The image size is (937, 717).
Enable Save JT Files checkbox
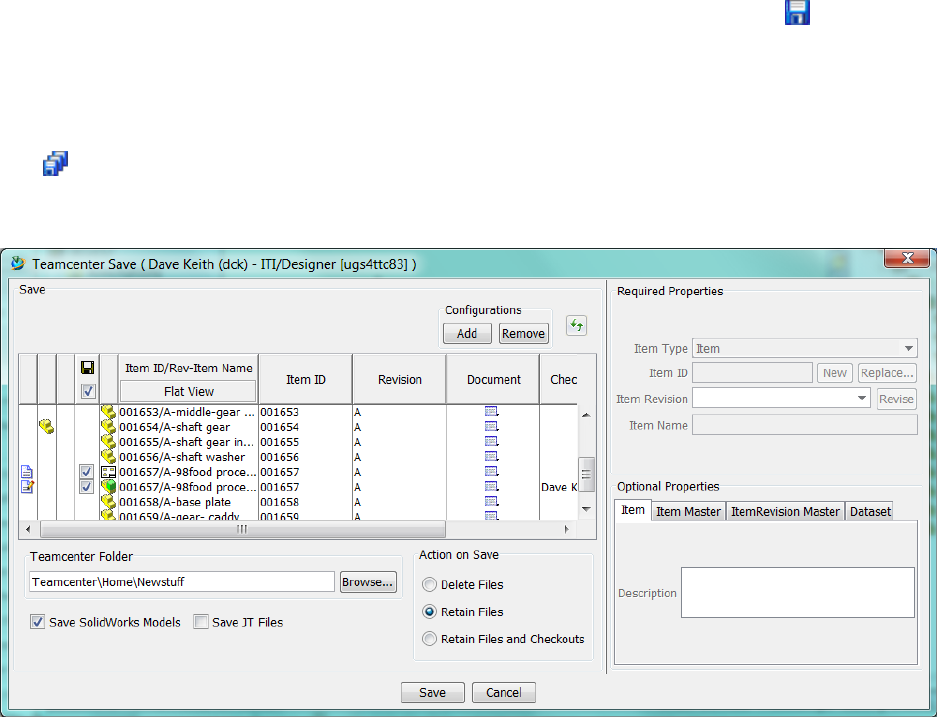click(x=201, y=622)
